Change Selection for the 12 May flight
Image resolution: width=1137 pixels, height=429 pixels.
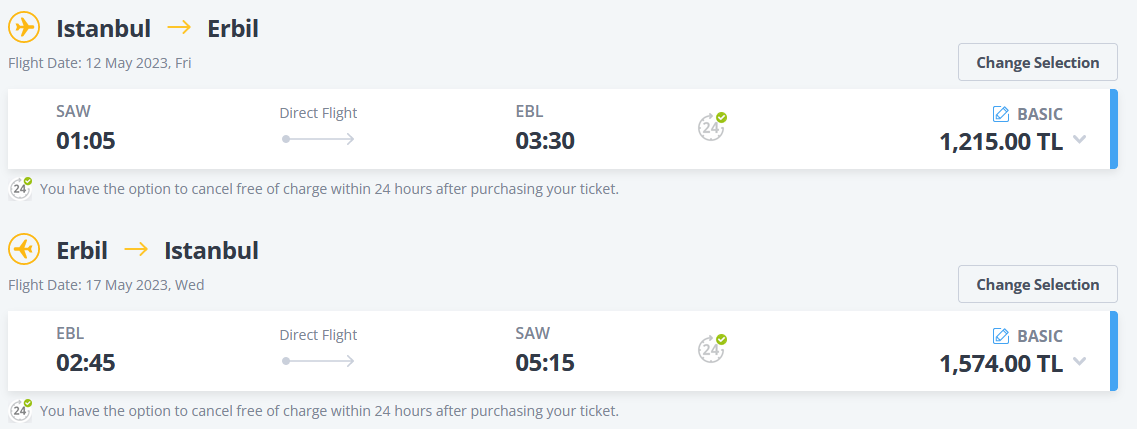[x=1038, y=62]
